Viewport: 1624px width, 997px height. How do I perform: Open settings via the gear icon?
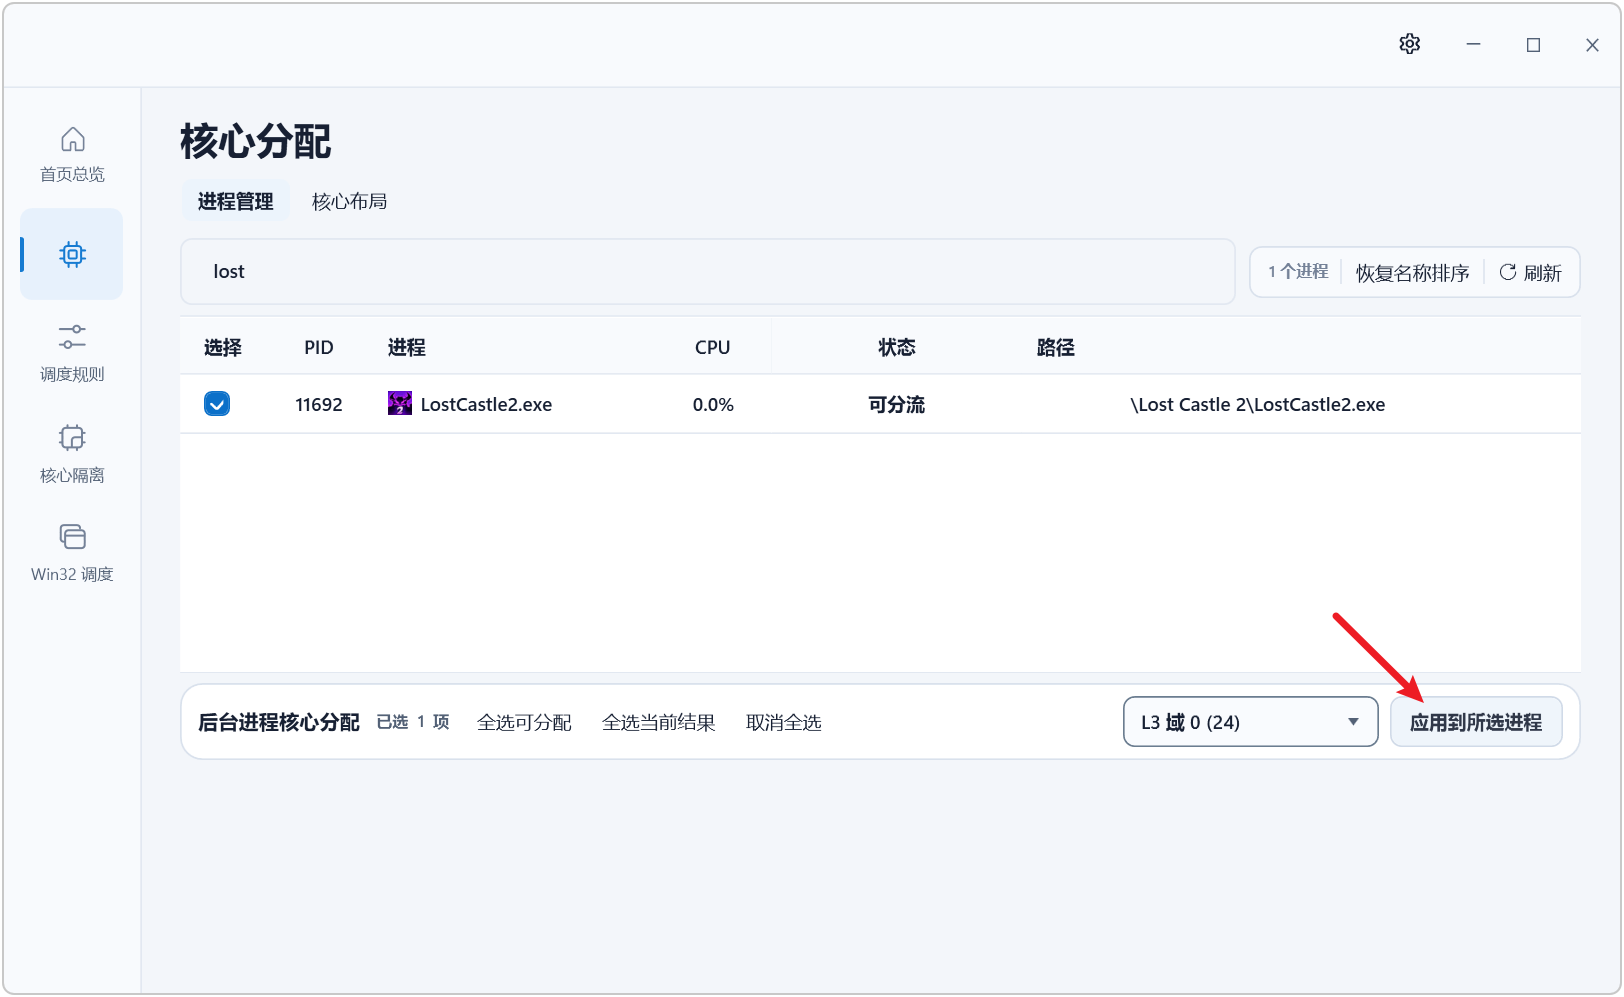coord(1410,44)
